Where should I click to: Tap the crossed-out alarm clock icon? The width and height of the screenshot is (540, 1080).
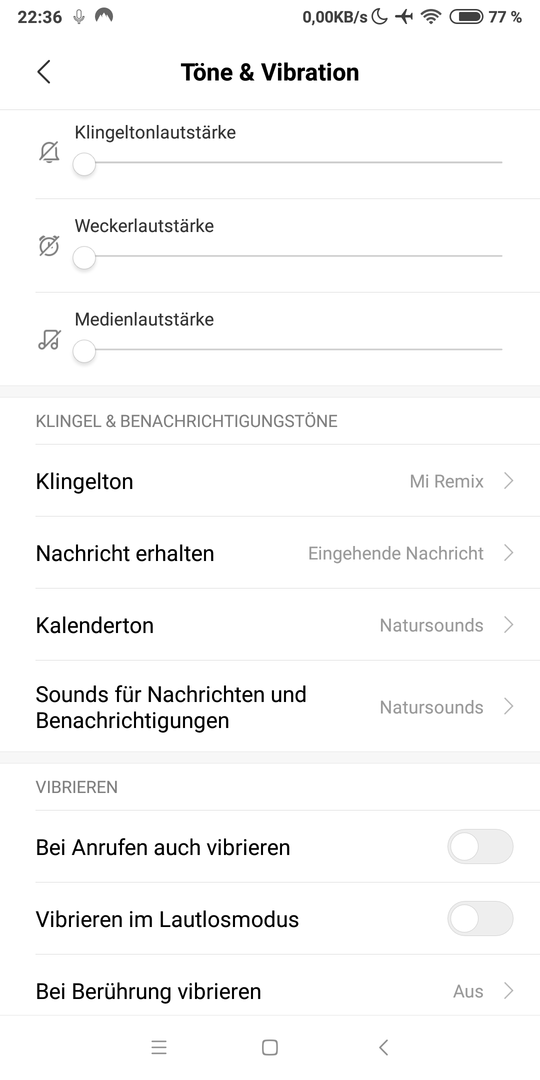[49, 246]
